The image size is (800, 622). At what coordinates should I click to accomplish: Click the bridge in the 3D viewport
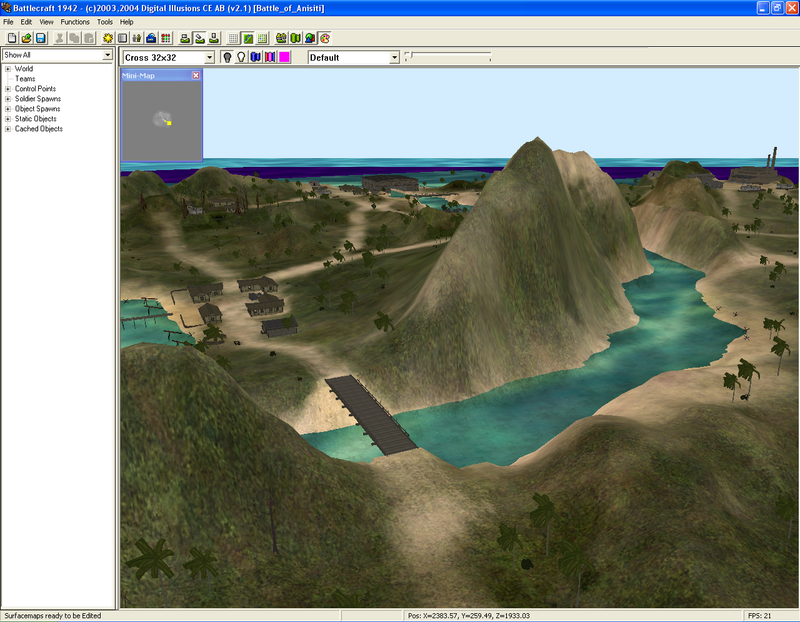(x=371, y=414)
